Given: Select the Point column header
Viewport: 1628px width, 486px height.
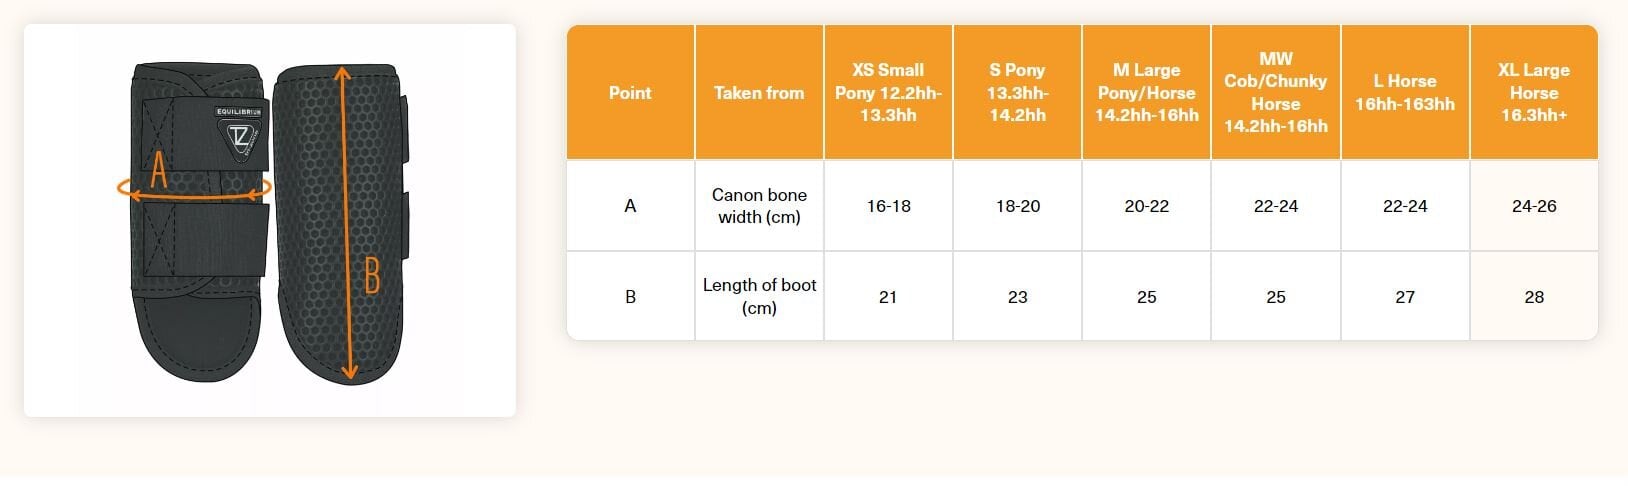Looking at the screenshot, I should 630,93.
